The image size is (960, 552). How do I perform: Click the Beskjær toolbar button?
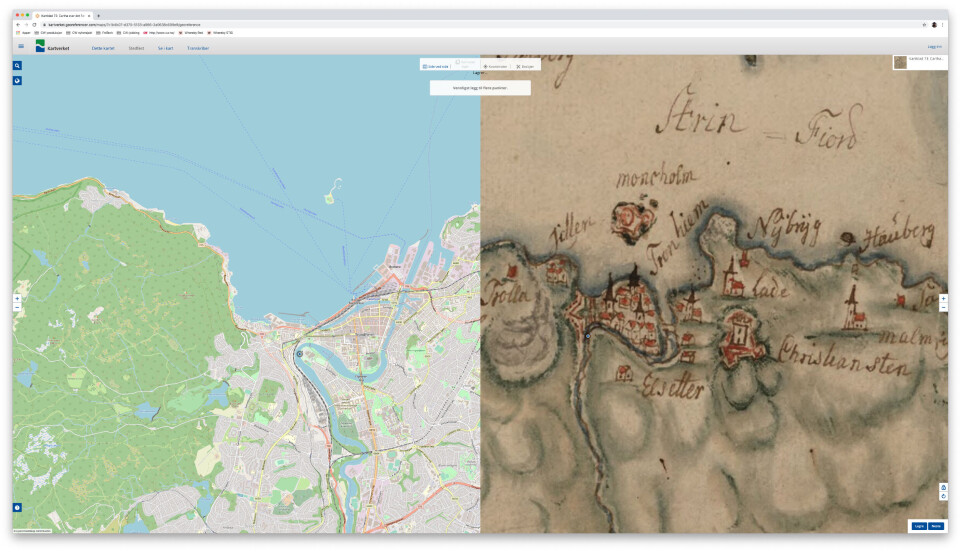[525, 66]
